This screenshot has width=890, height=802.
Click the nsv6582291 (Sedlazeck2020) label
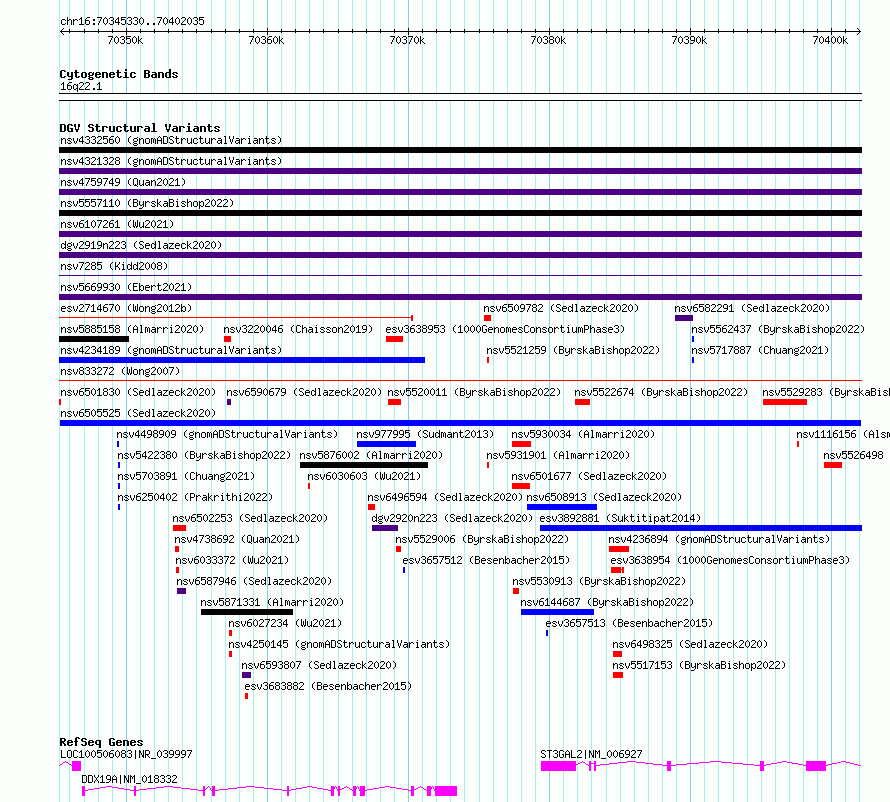point(752,308)
